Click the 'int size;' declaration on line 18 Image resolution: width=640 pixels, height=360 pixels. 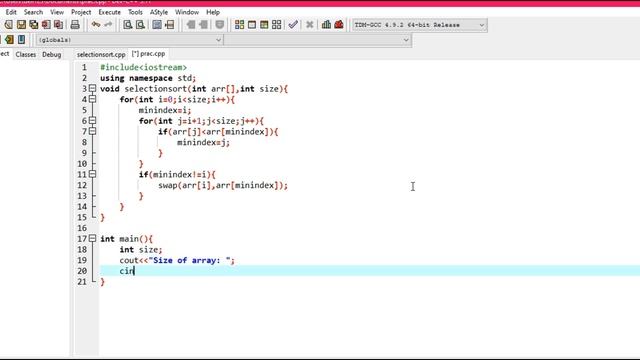pyautogui.click(x=141, y=250)
